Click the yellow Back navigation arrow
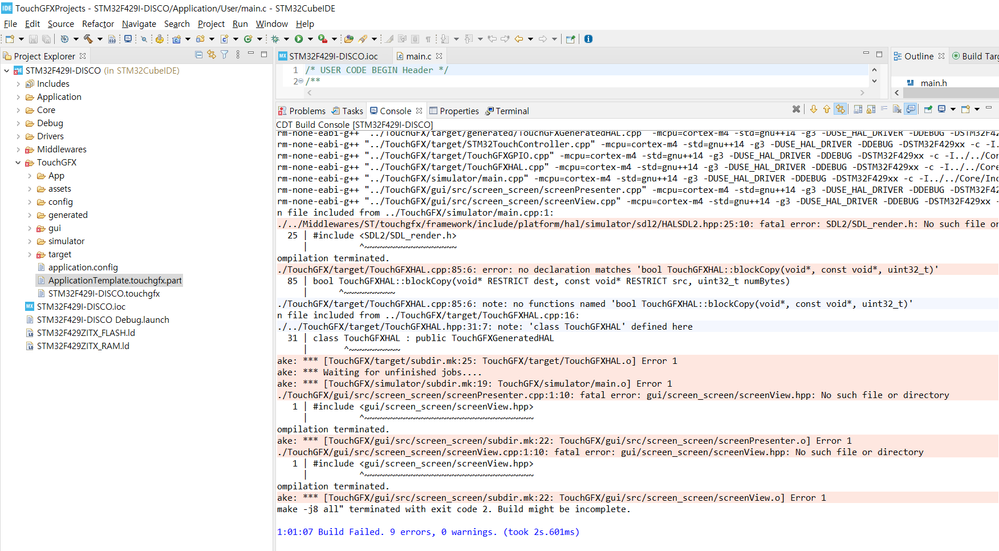The height and width of the screenshot is (551, 999). coord(519,39)
